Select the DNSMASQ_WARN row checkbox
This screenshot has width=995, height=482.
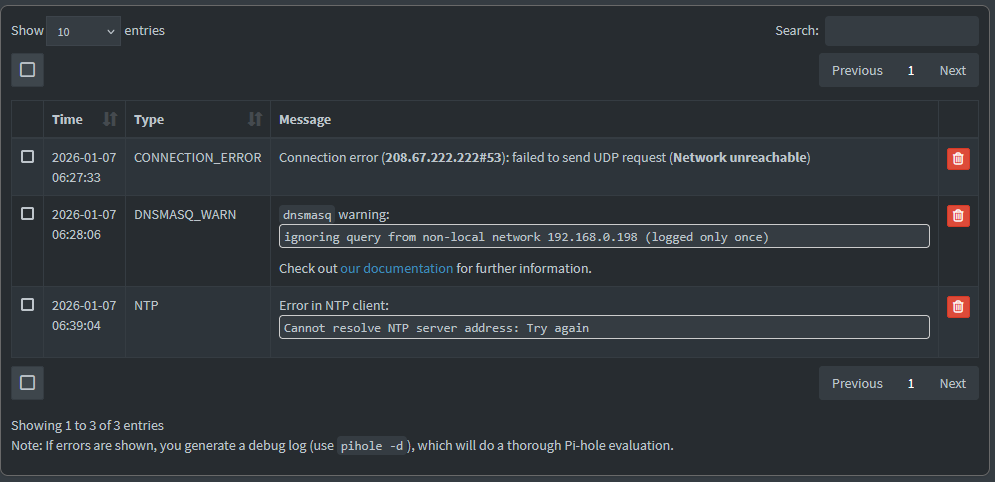click(x=27, y=214)
